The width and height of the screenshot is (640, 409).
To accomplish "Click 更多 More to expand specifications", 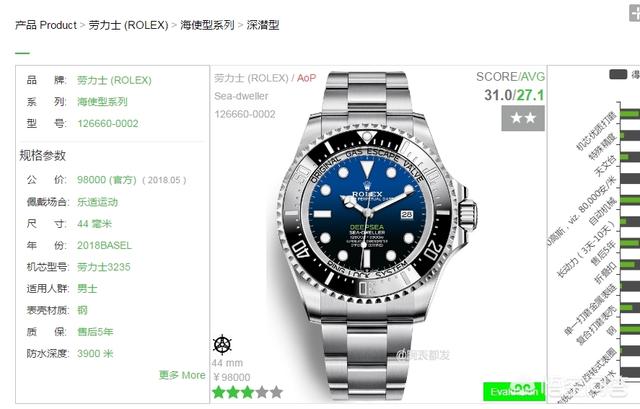I will (x=182, y=375).
